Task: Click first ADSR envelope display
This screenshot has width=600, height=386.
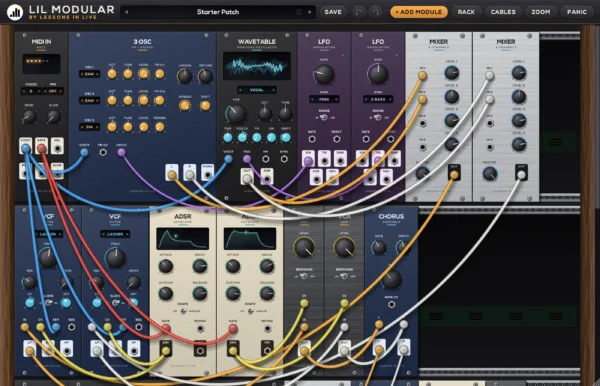Action: point(183,239)
